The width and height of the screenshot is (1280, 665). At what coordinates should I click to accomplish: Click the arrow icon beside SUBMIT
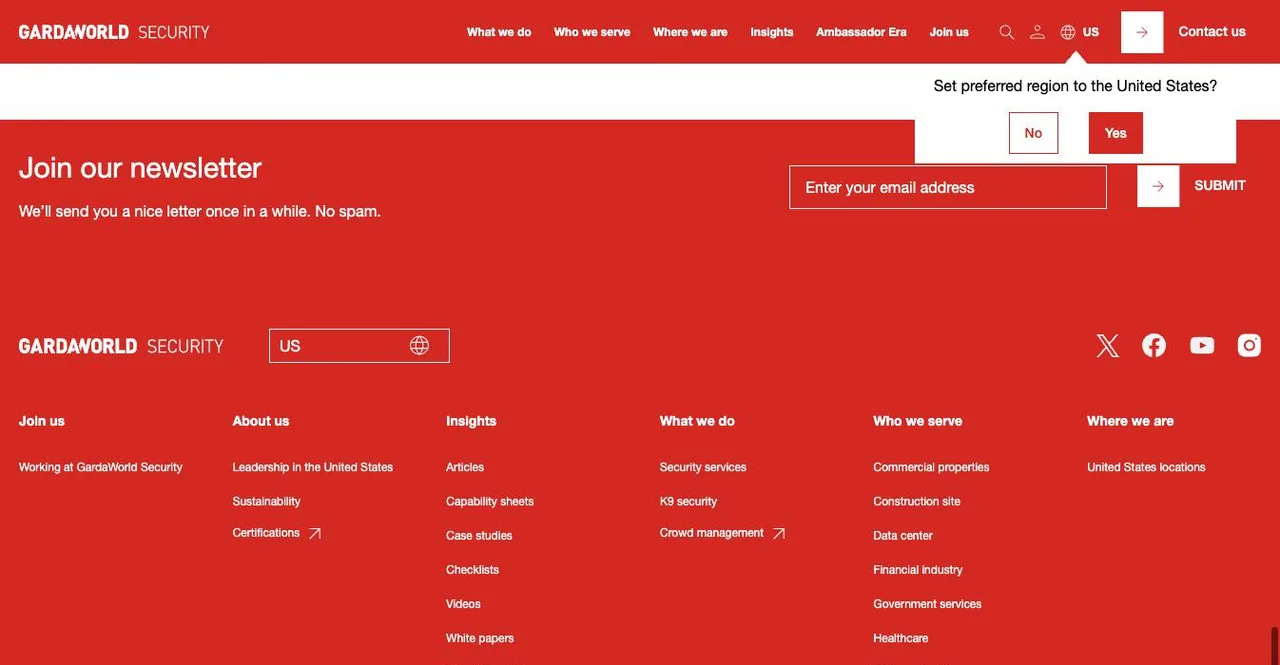click(1158, 186)
